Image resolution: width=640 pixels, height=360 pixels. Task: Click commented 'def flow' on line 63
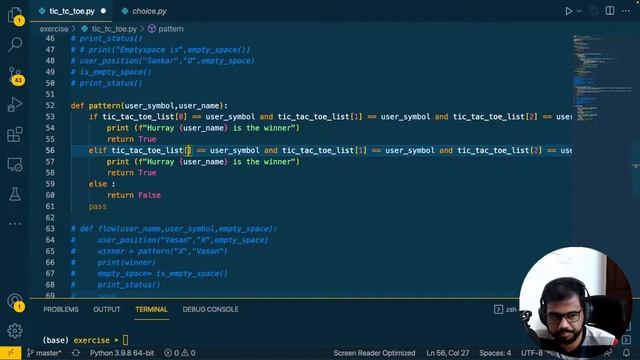tap(174, 229)
